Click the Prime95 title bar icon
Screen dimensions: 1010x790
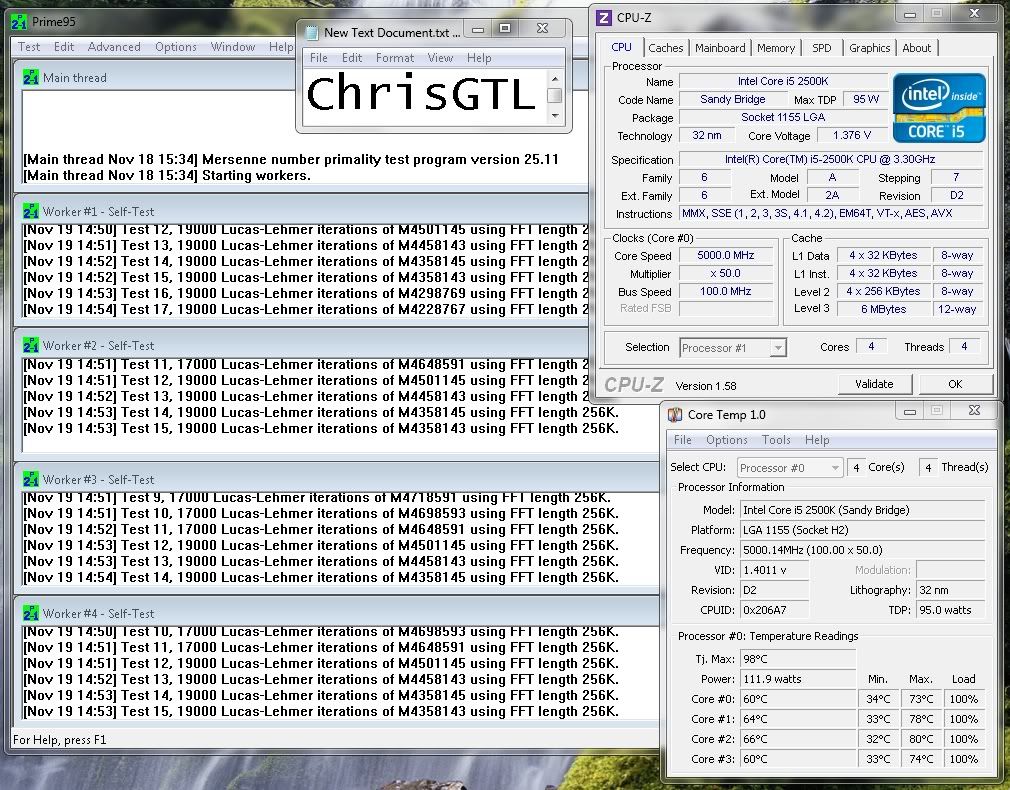(18, 21)
